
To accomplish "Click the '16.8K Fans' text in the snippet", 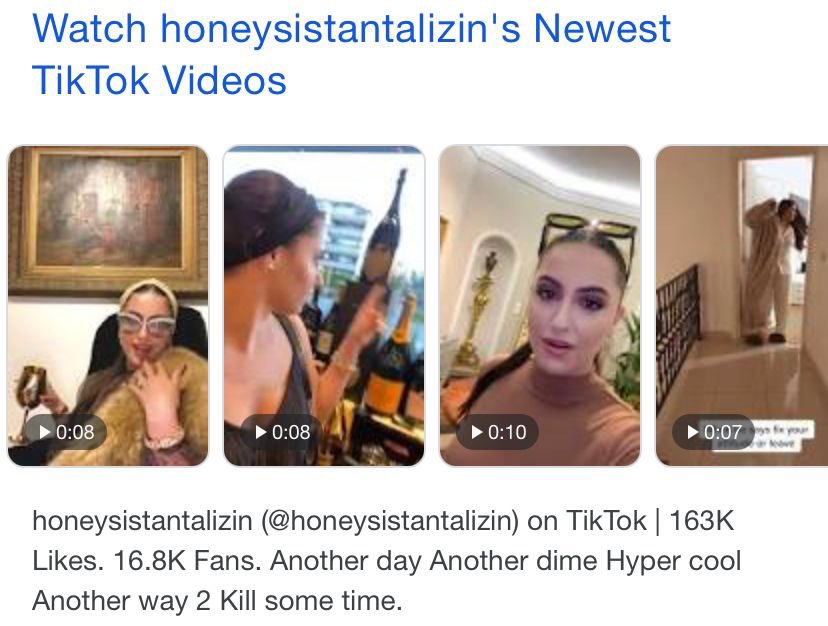I will pyautogui.click(x=187, y=560).
